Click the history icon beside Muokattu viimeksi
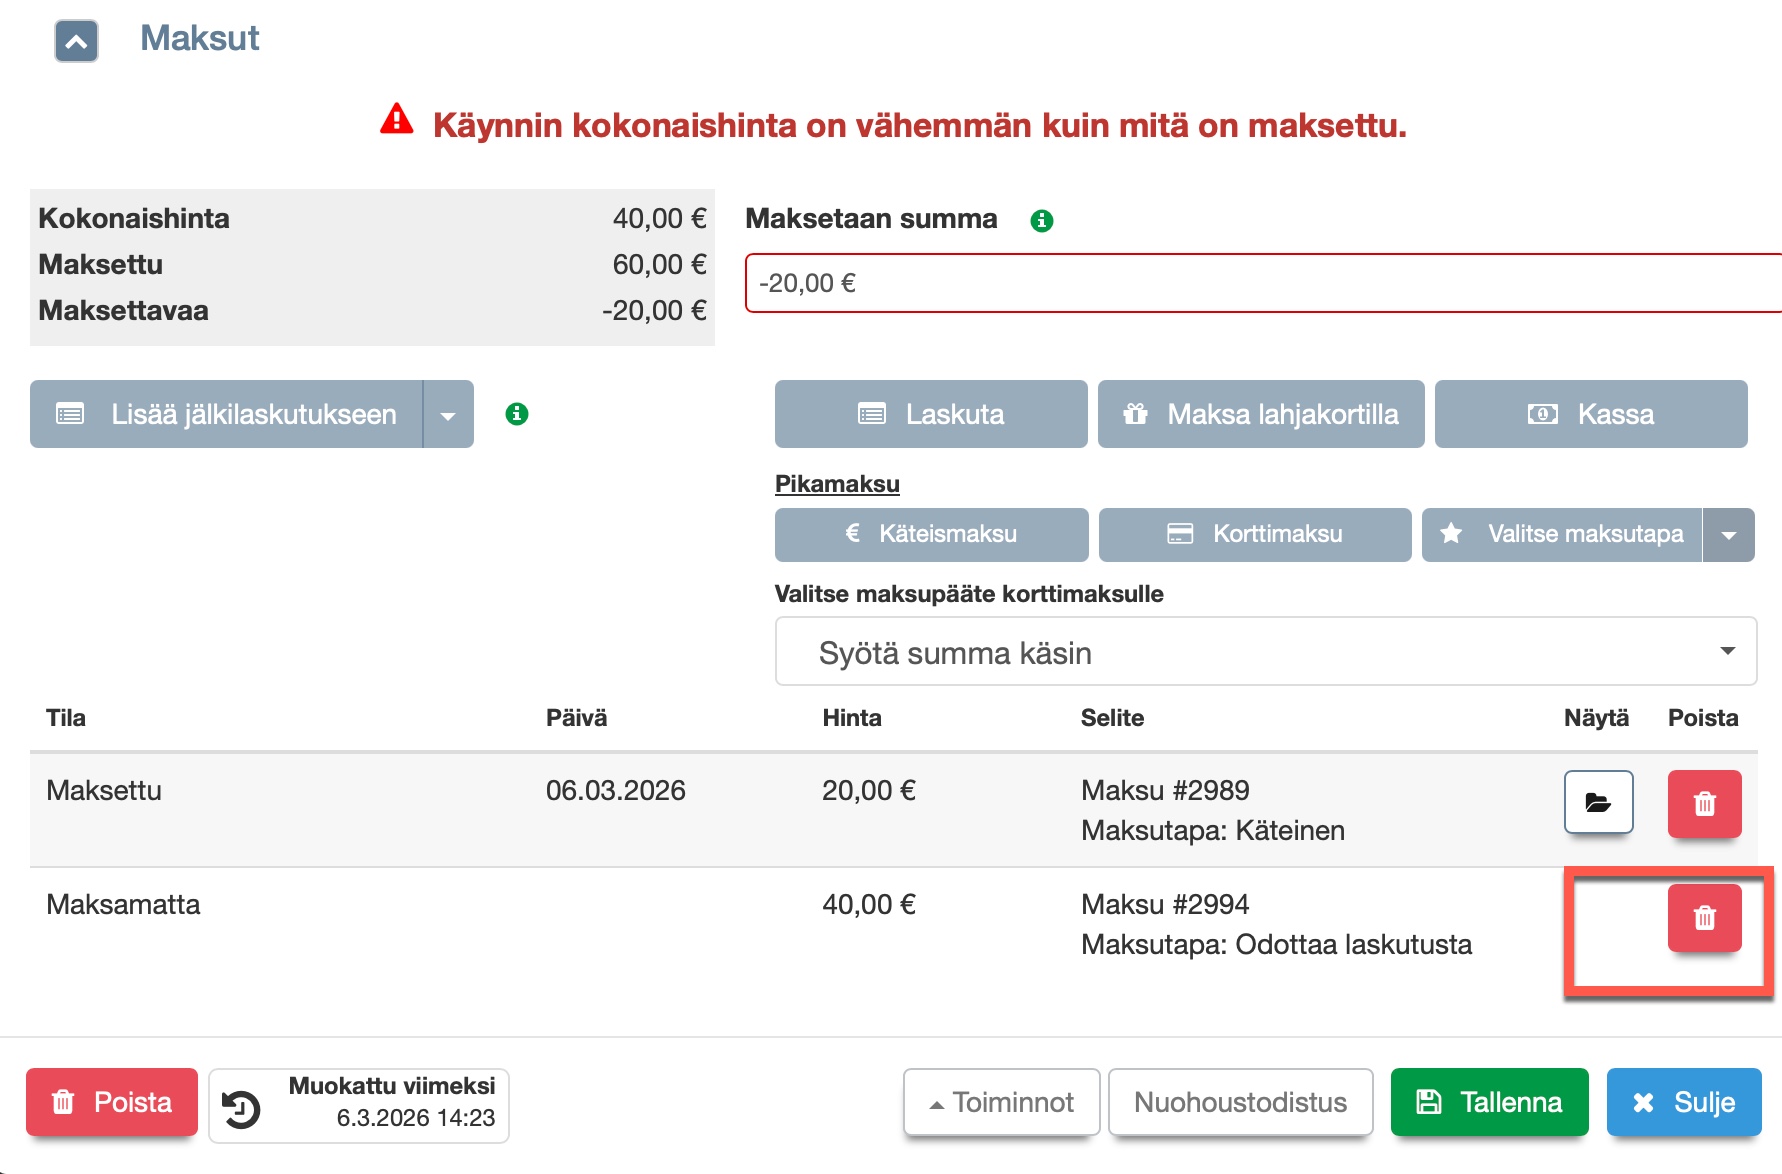The height and width of the screenshot is (1174, 1782). pyautogui.click(x=241, y=1107)
